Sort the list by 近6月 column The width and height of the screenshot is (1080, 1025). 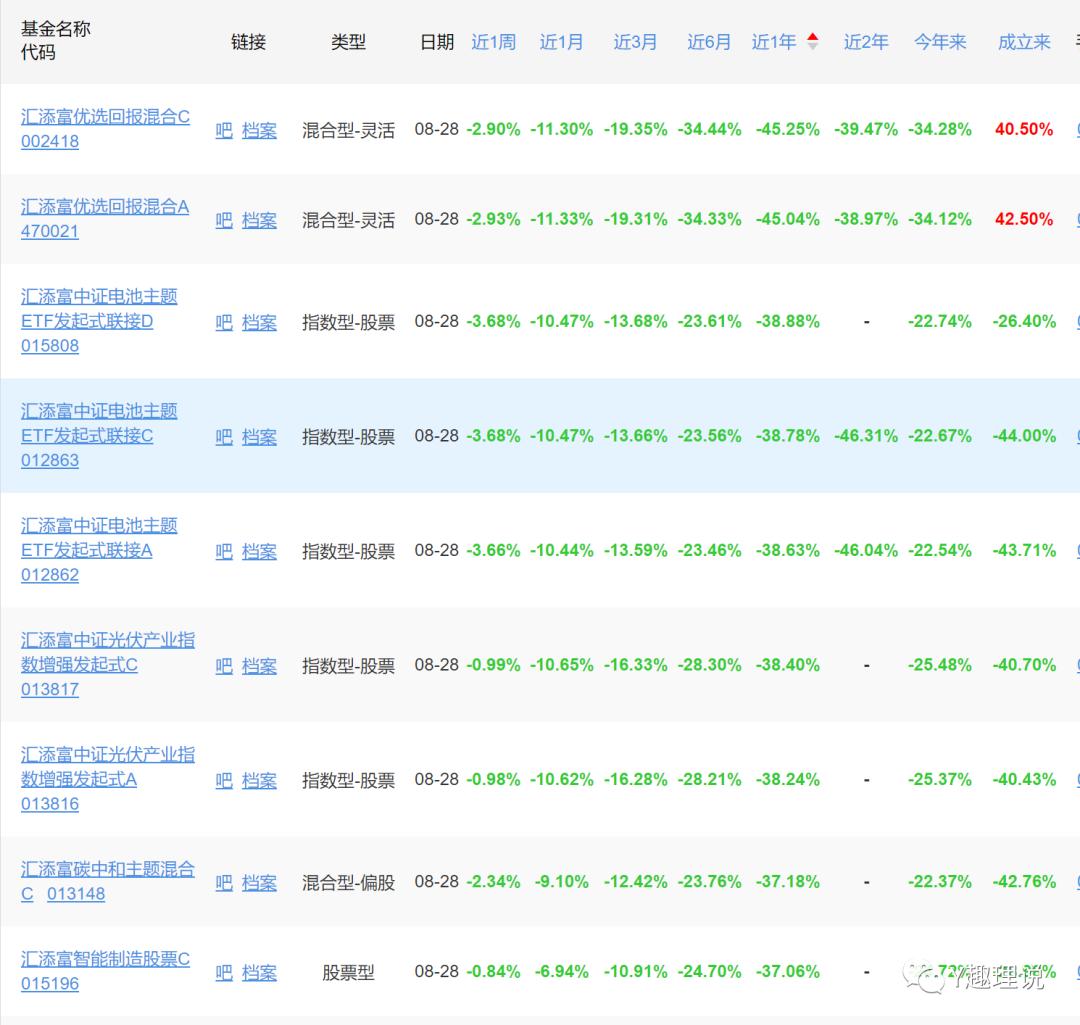(709, 42)
